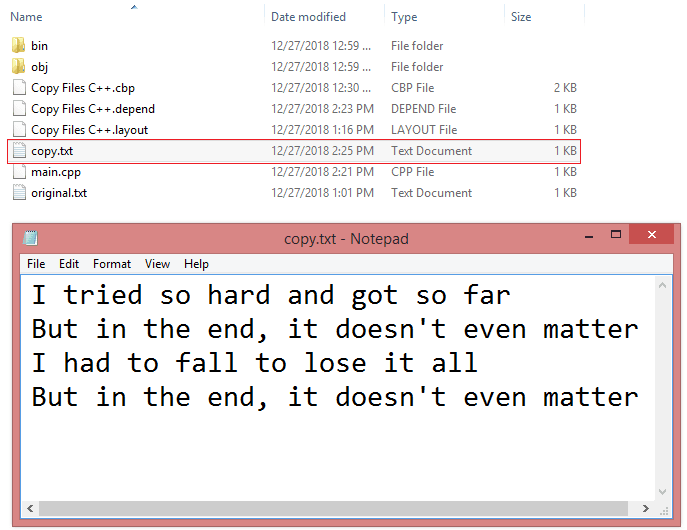The image size is (687, 530).
Task: Click the vertical scrollbar down arrow
Action: coord(662,491)
